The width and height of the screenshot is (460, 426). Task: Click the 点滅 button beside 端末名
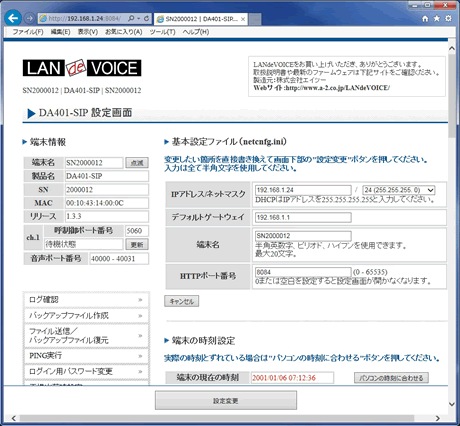click(137, 163)
